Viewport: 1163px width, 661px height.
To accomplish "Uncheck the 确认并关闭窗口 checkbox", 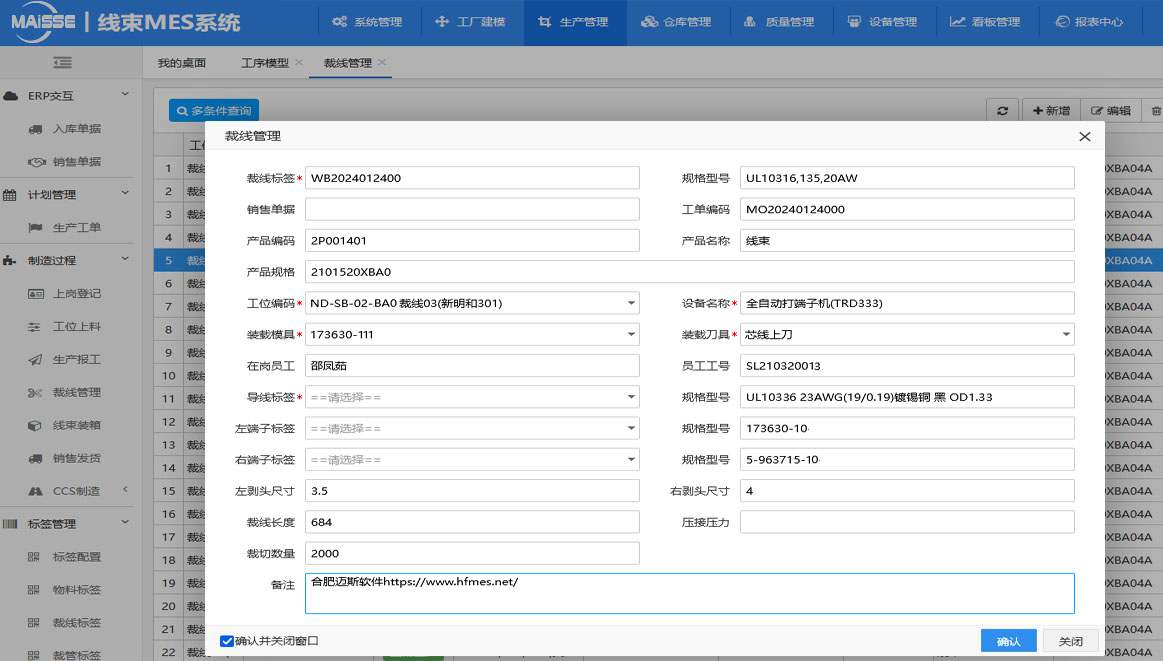I will [x=227, y=640].
